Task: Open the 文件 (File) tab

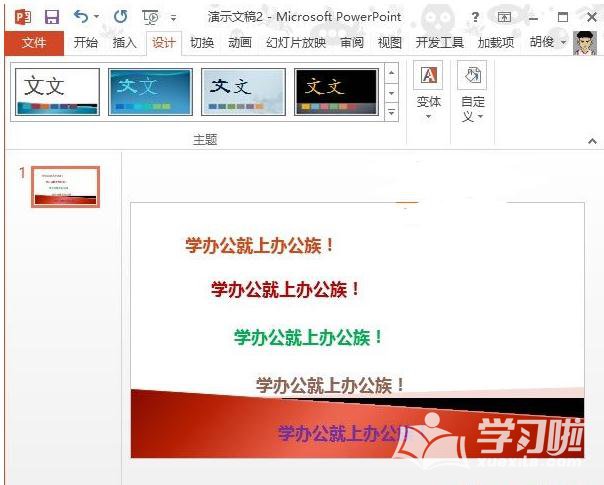Action: (34, 42)
